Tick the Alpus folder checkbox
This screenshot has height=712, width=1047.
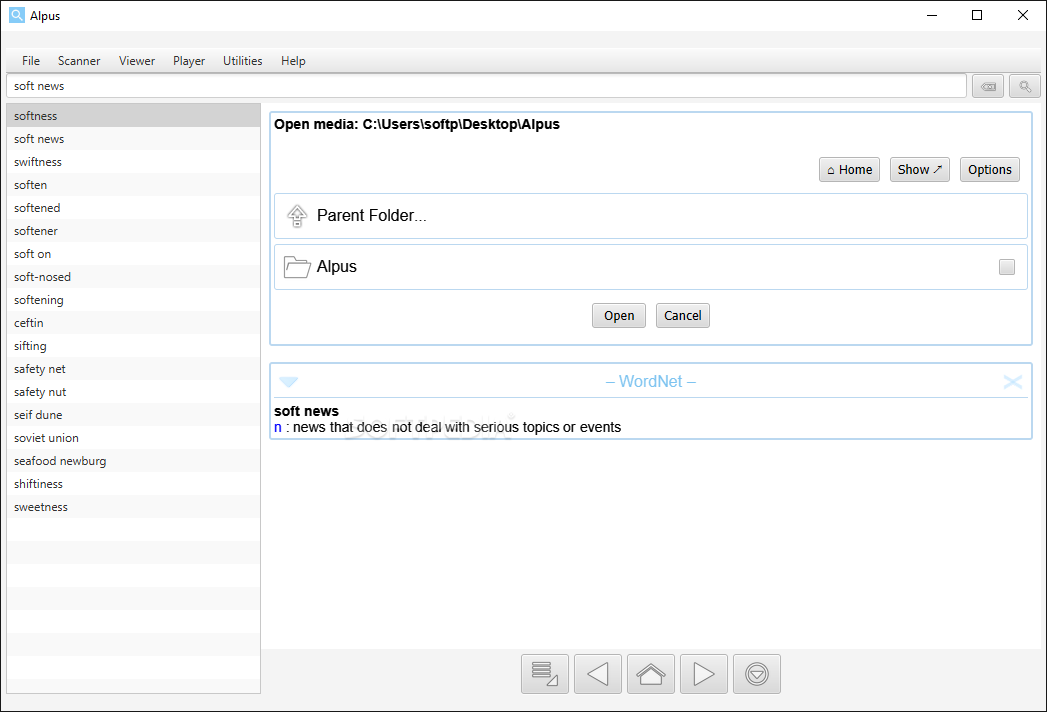tap(1007, 267)
